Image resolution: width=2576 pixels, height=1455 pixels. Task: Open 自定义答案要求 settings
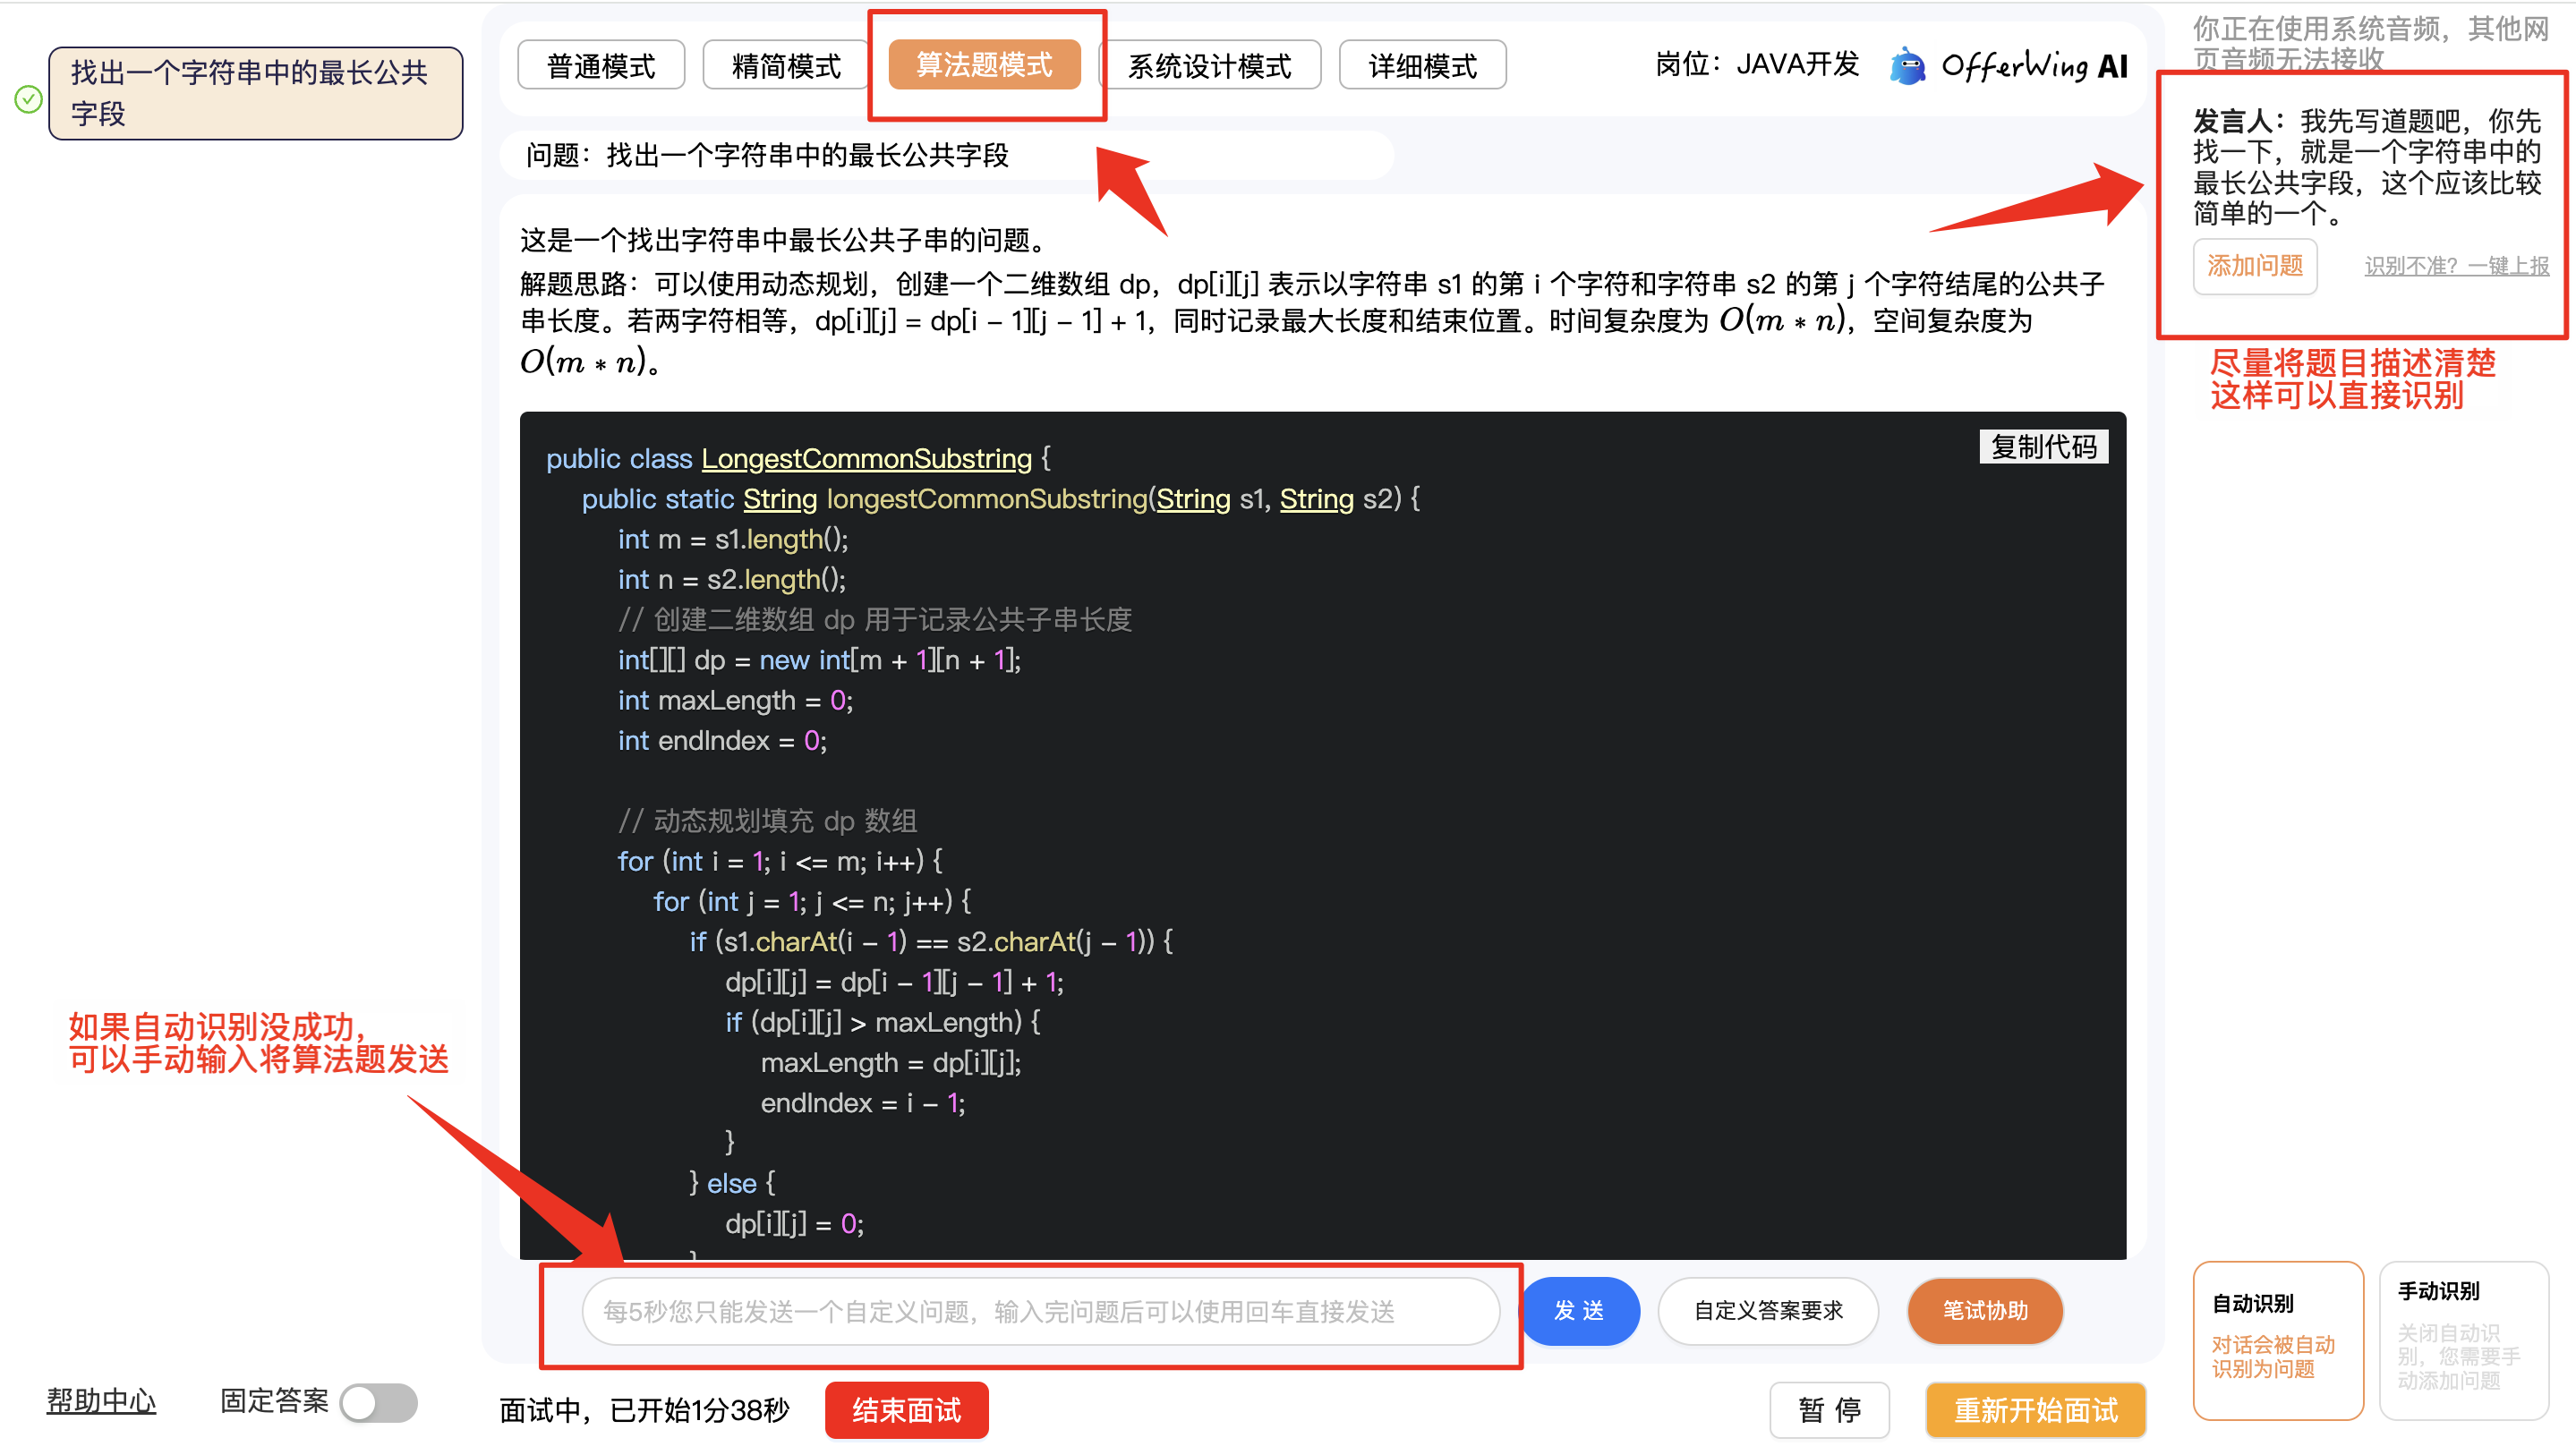[x=1767, y=1310]
